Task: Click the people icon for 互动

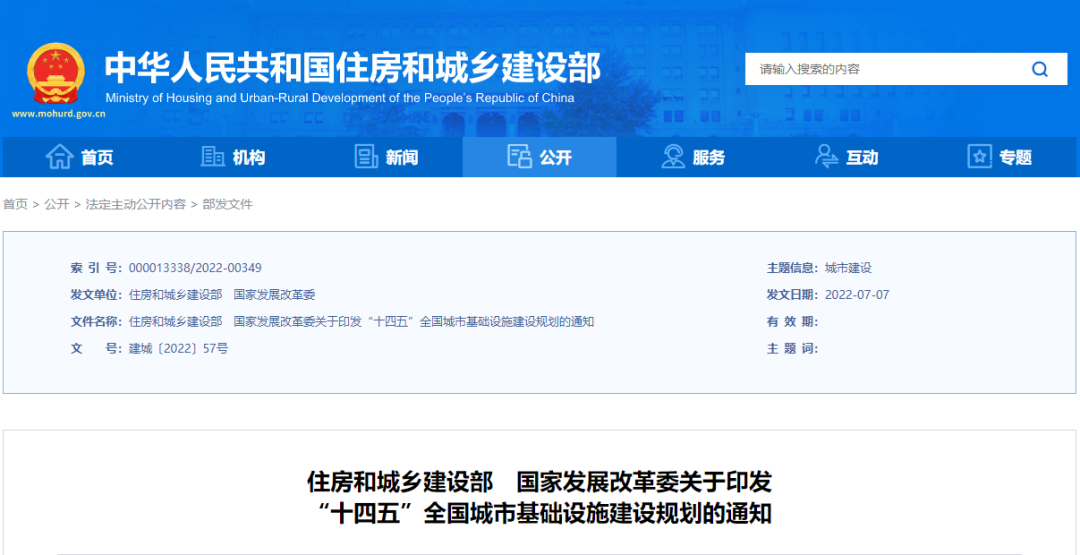Action: [x=826, y=157]
